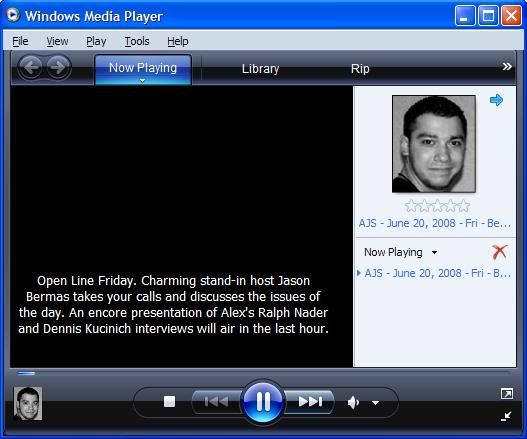The image size is (527, 439).
Task: Click the Windows Media Player title bar icon
Action: click(13, 15)
